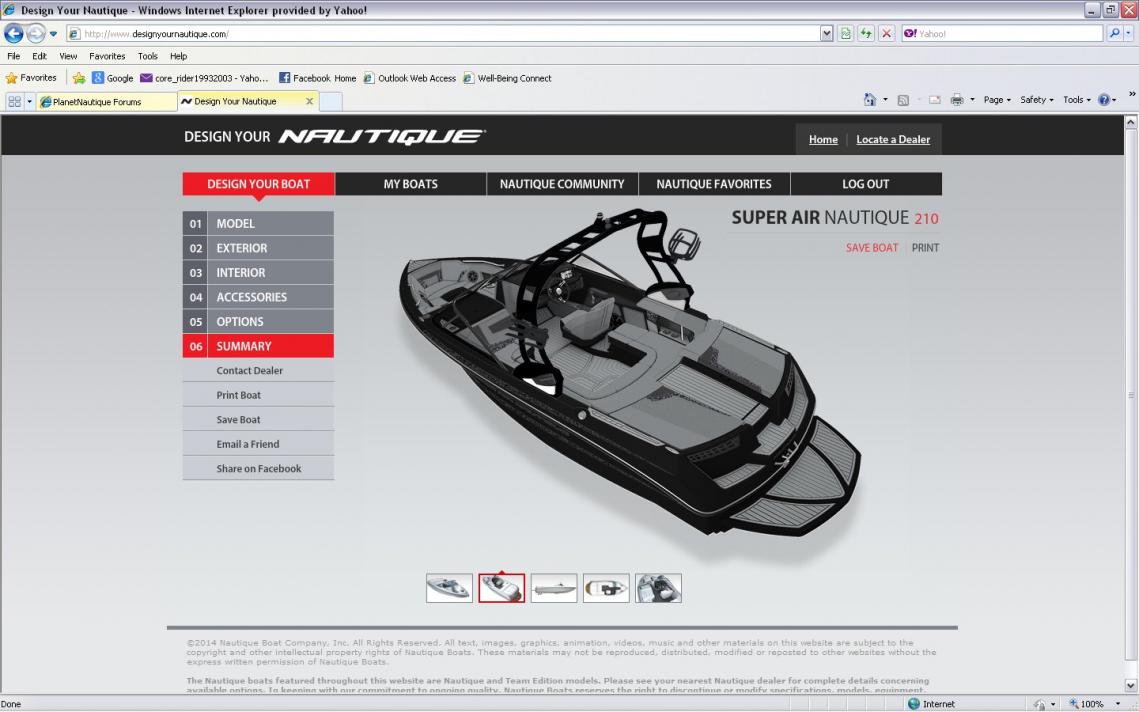
Task: Click the printer icon in command bar
Action: [957, 100]
